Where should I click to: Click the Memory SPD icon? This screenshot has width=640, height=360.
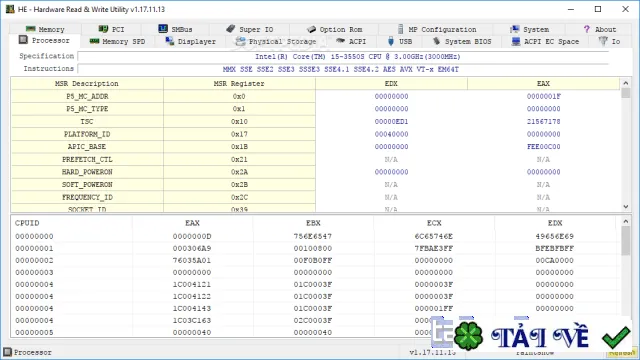click(94, 41)
